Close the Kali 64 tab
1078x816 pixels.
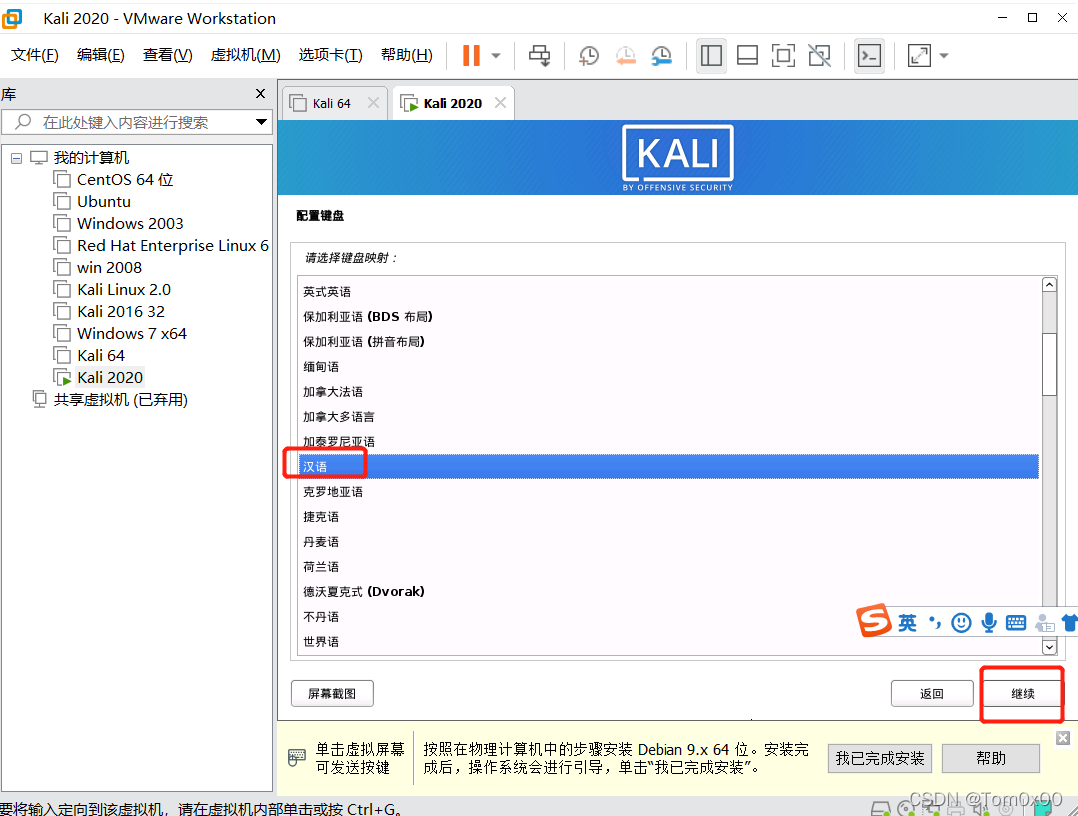coord(373,102)
